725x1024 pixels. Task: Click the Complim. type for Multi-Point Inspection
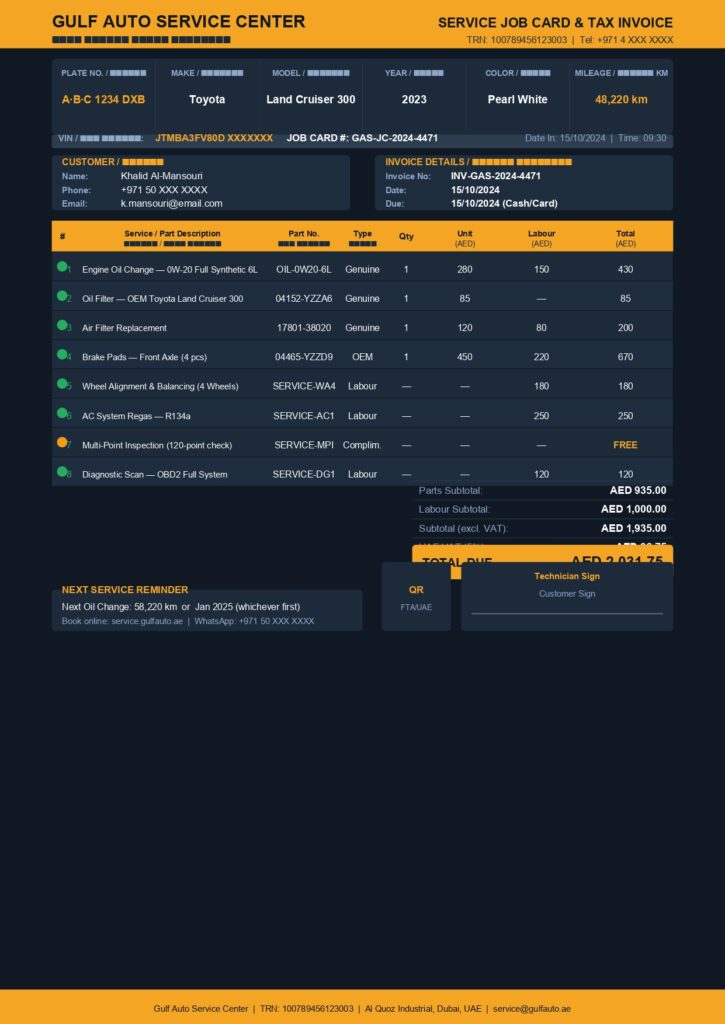click(x=362, y=445)
